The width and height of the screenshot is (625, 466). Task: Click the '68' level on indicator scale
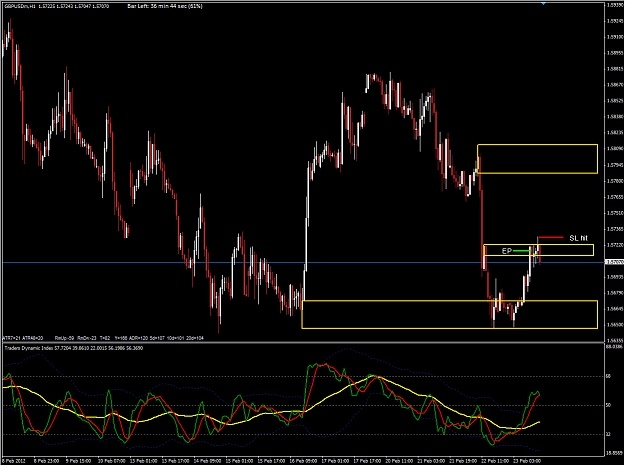click(x=609, y=376)
